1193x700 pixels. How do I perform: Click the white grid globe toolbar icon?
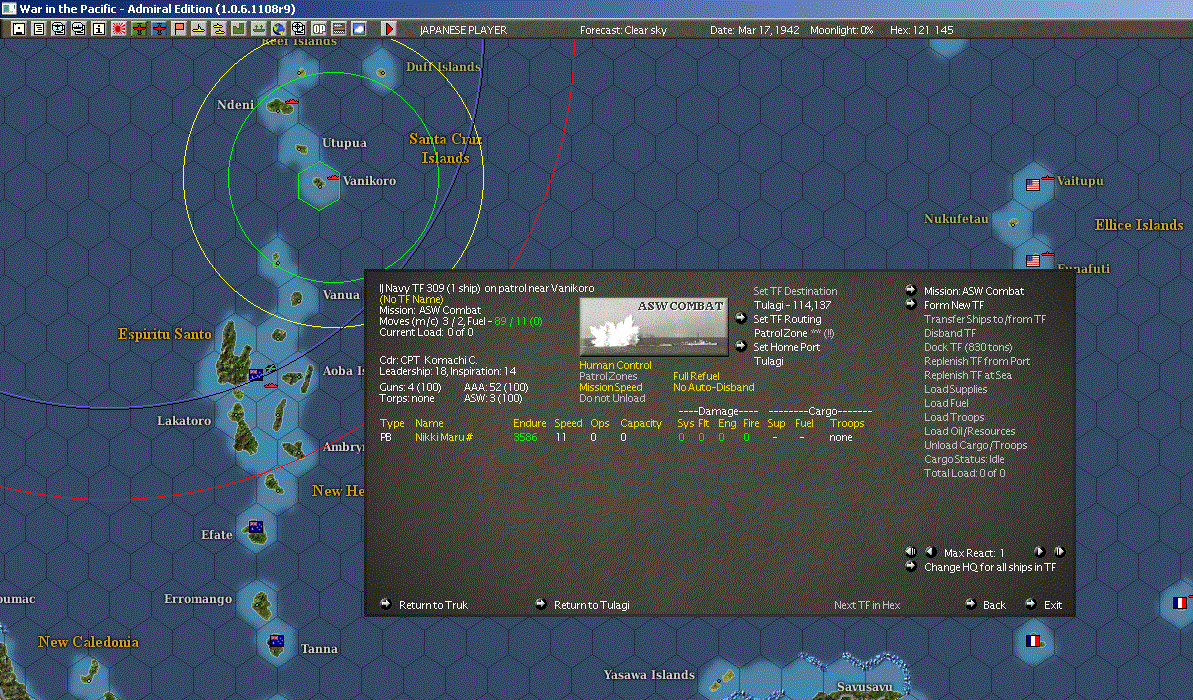299,29
